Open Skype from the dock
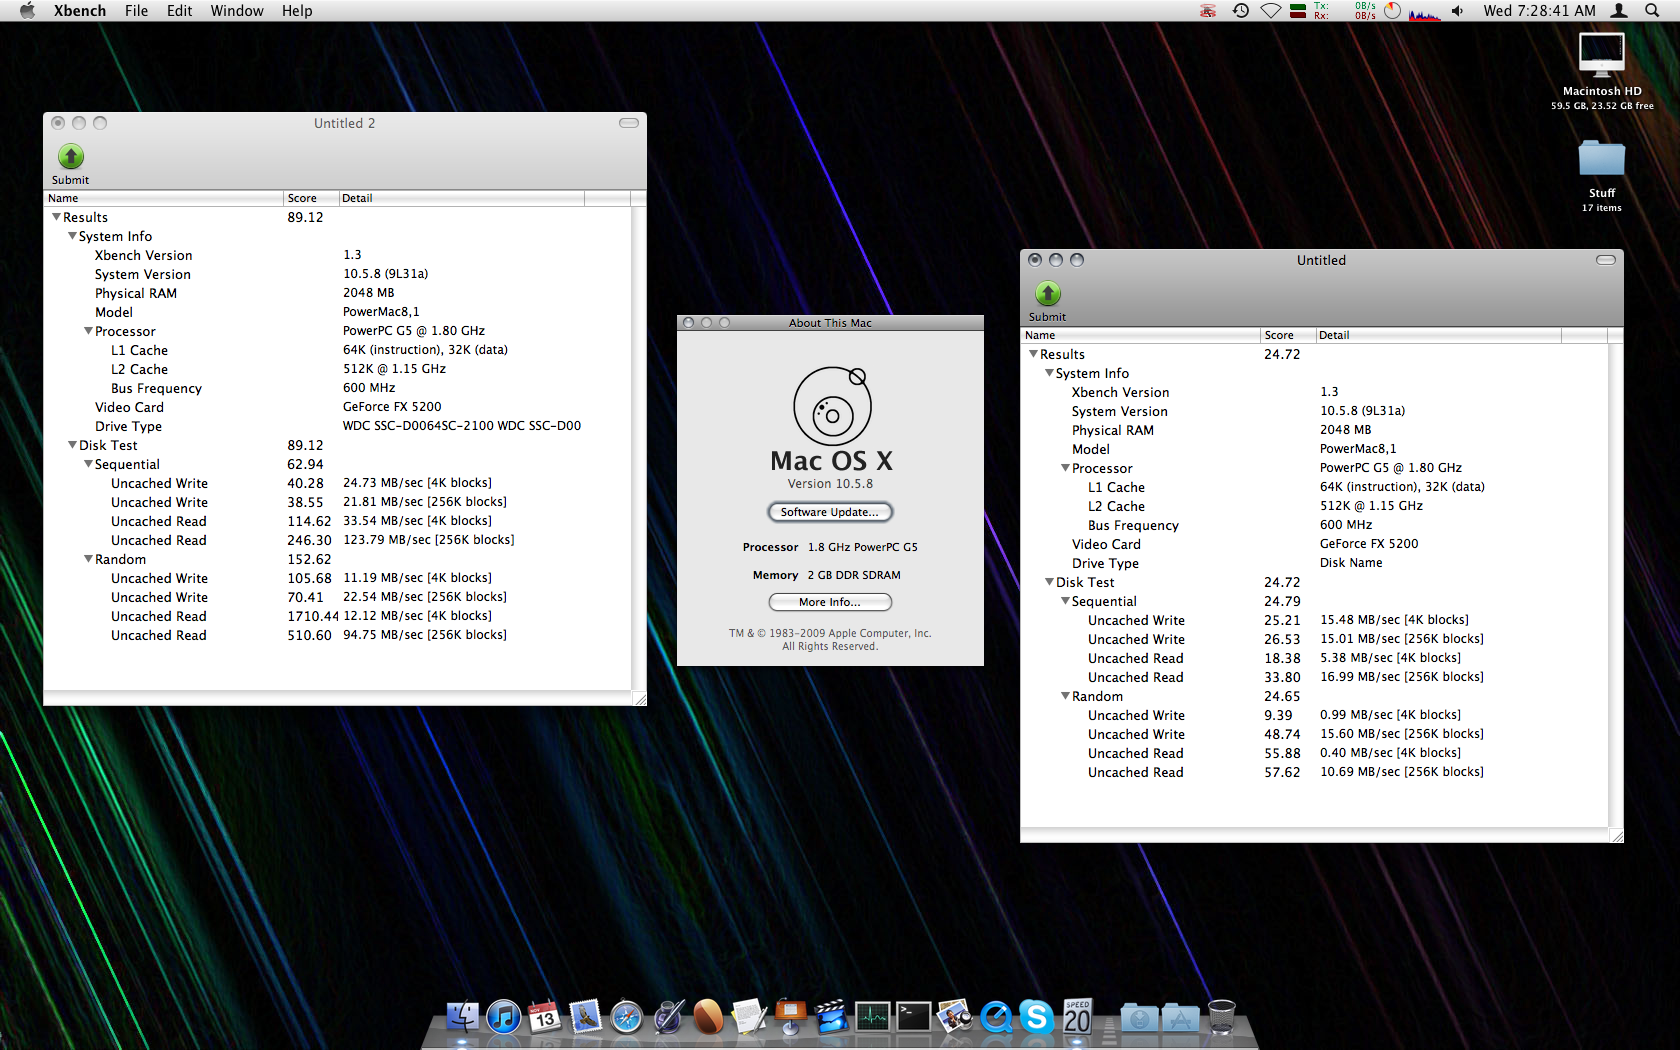Screen dimensions: 1680x1050 tap(1037, 1017)
